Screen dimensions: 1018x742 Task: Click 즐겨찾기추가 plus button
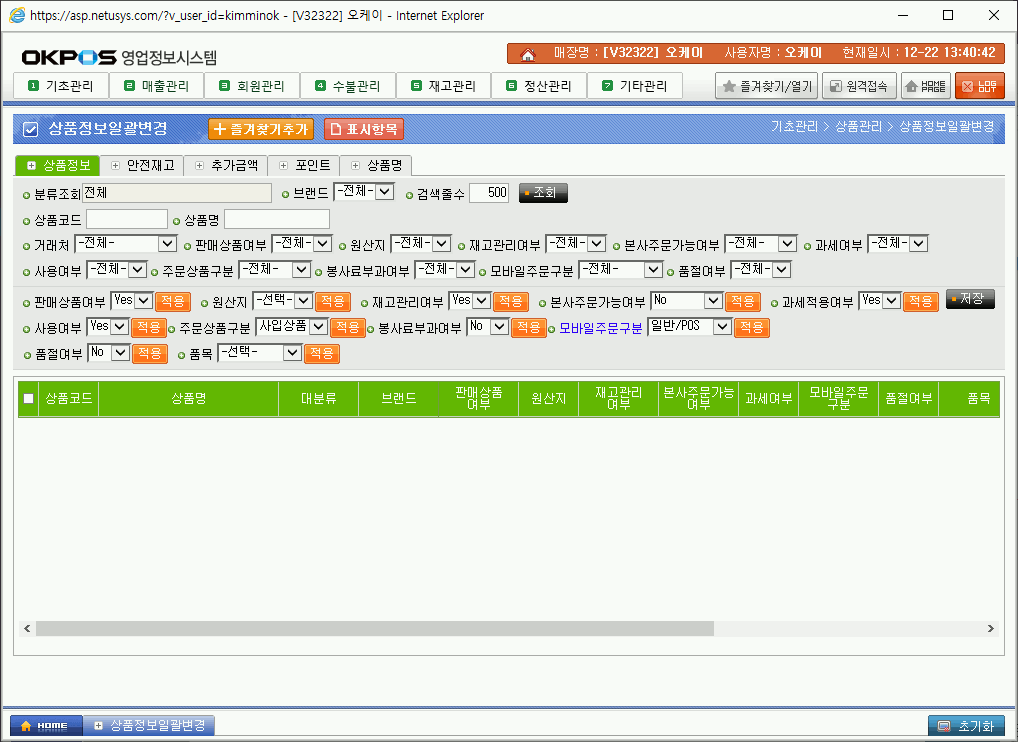click(260, 129)
